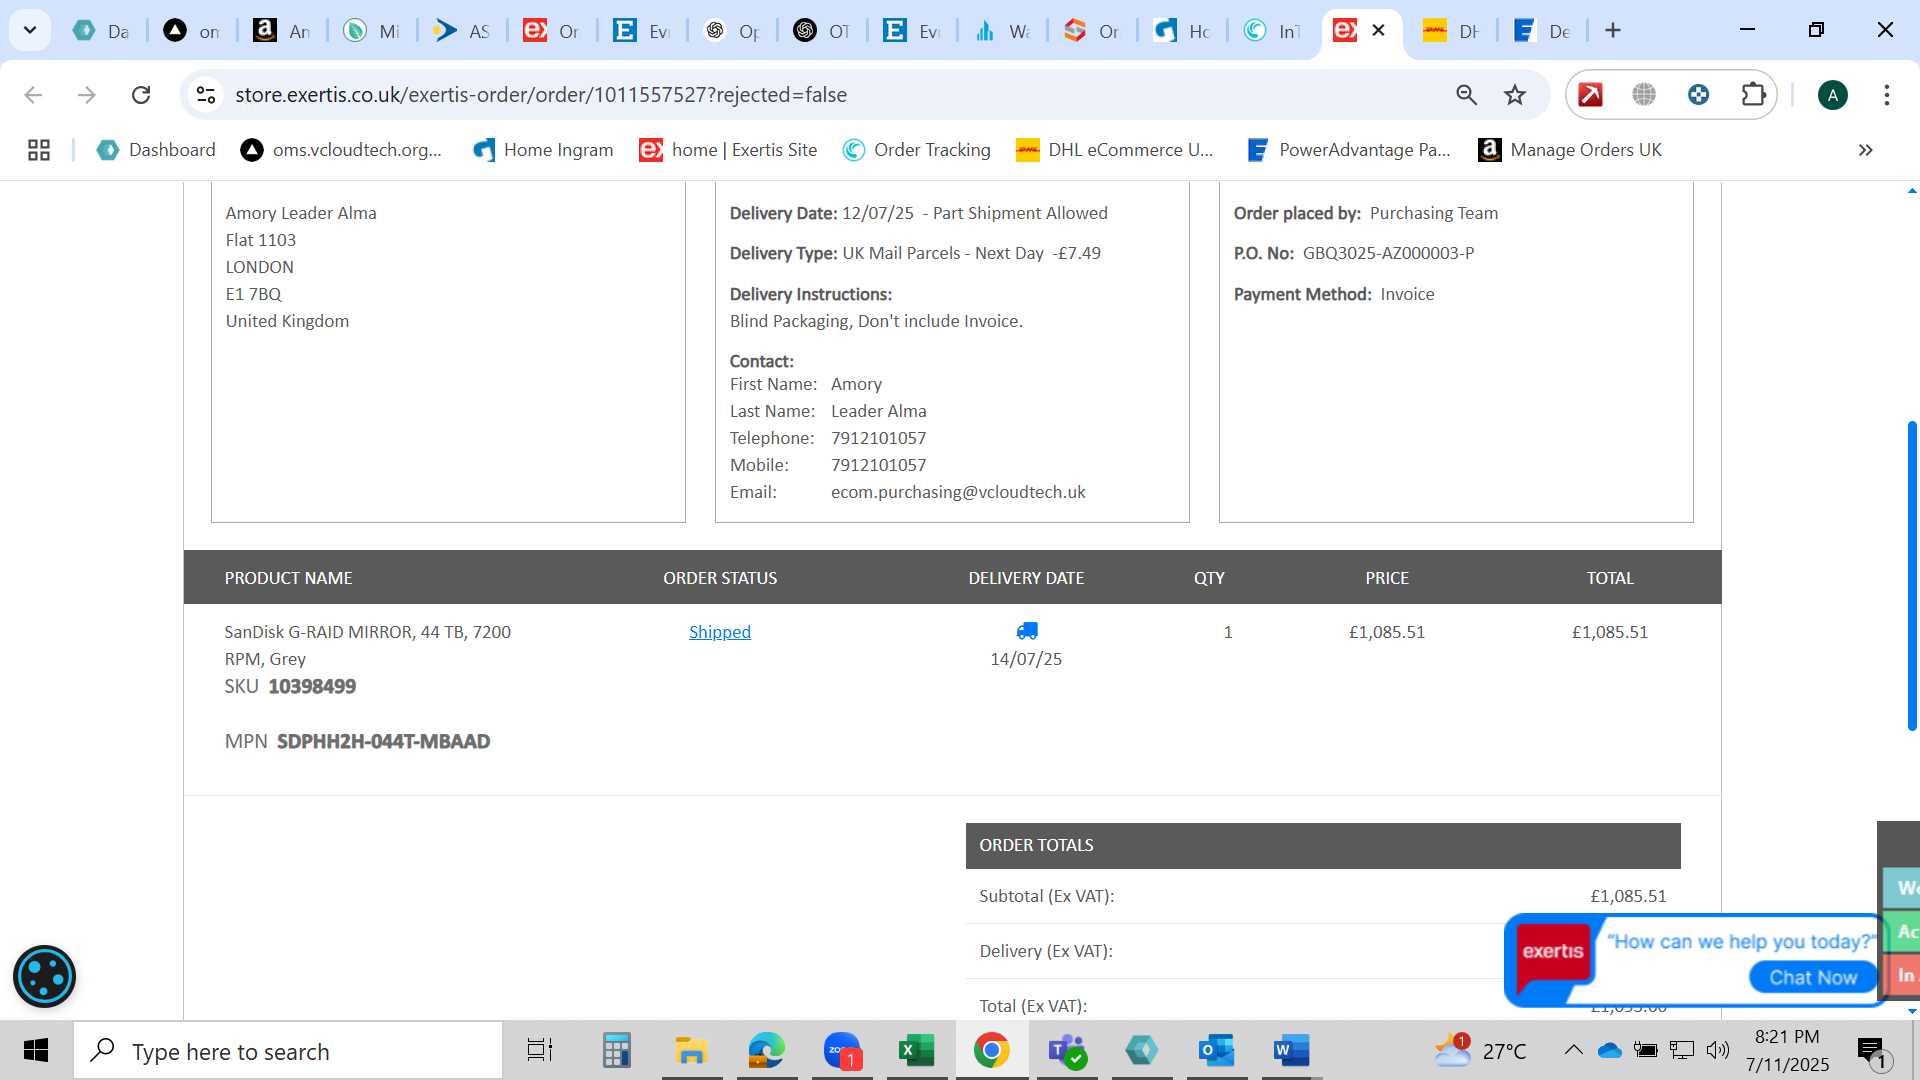Screen dimensions: 1920x1080
Task: Open the OneDrive cloud tray icon
Action: (x=1609, y=1050)
